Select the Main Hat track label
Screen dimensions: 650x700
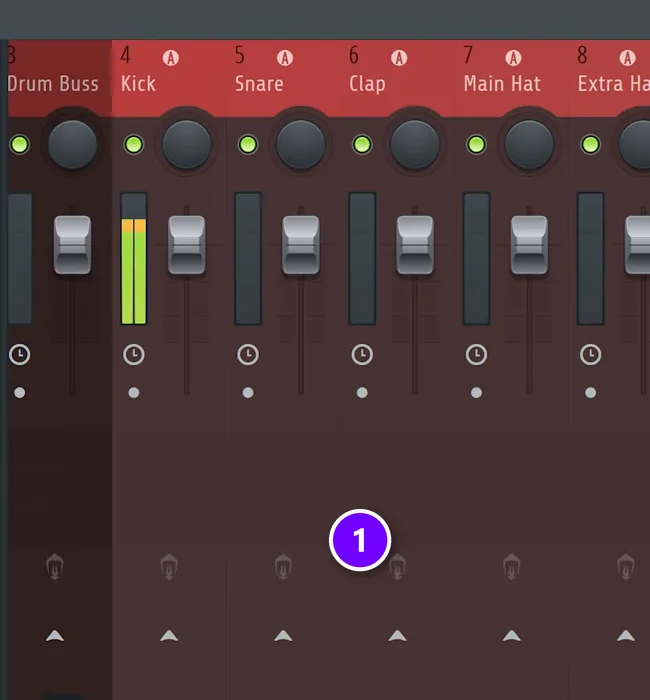coord(502,84)
